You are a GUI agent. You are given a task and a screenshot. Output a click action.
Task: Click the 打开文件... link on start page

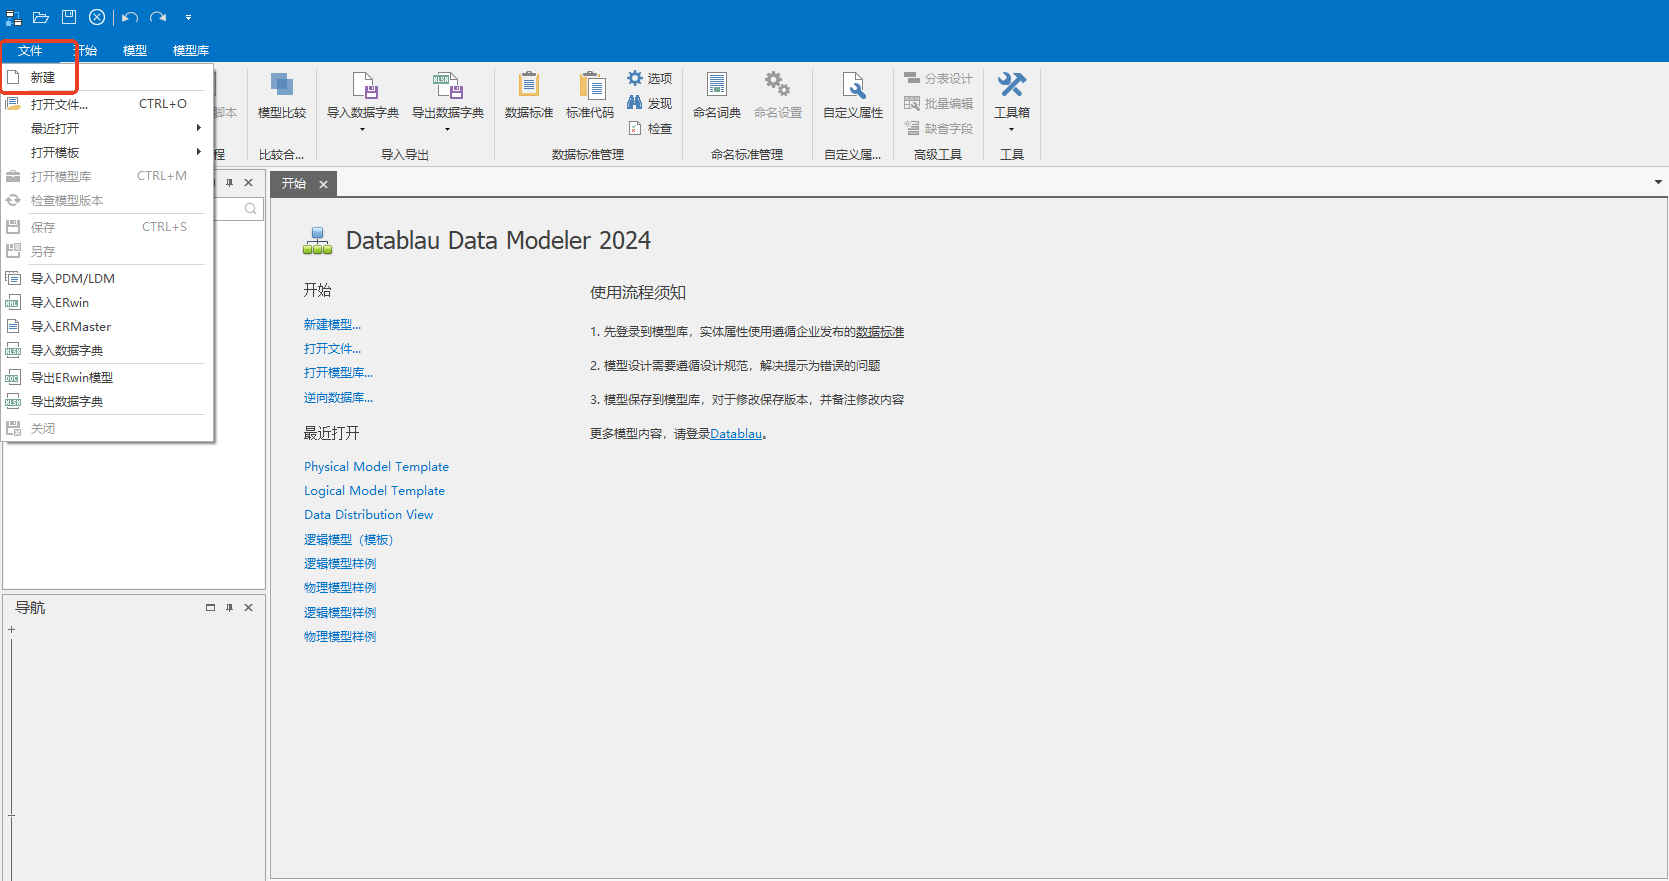coord(332,348)
